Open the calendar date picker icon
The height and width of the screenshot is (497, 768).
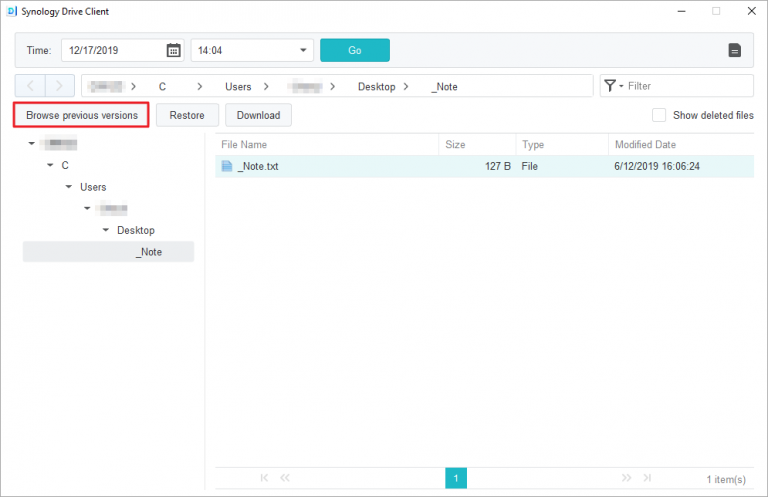point(173,50)
